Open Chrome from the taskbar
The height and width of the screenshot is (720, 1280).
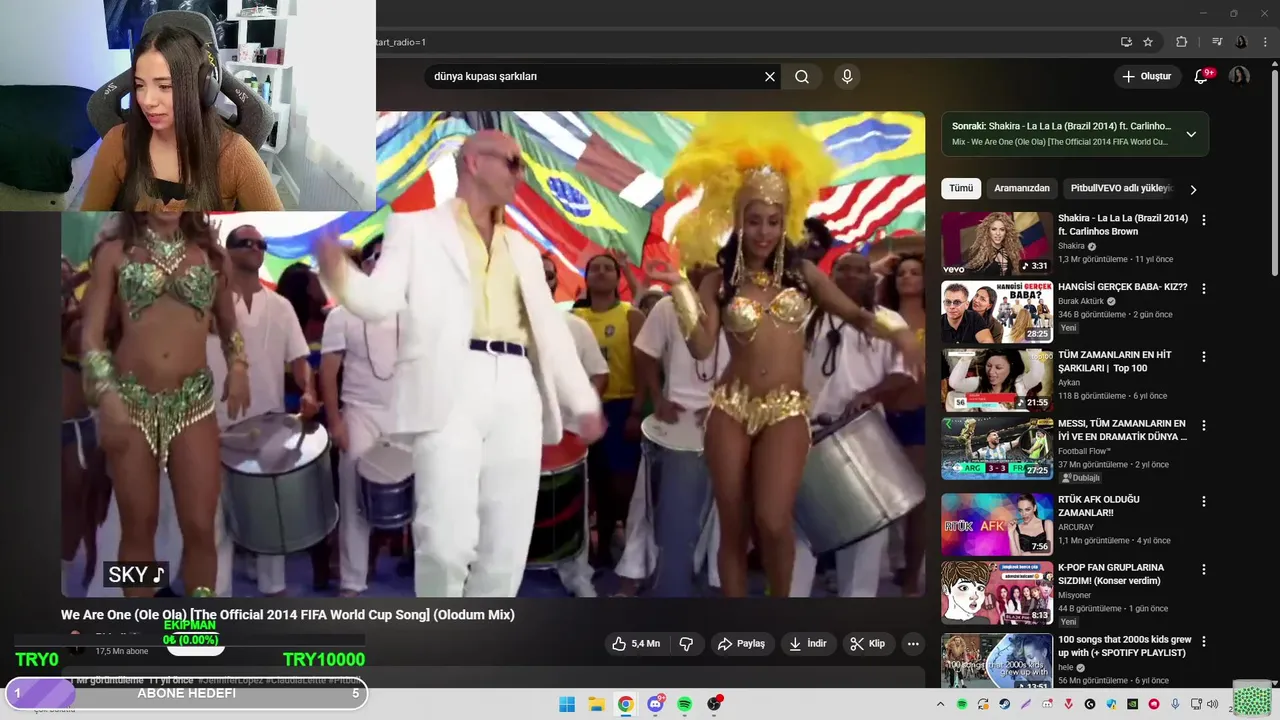(x=625, y=704)
